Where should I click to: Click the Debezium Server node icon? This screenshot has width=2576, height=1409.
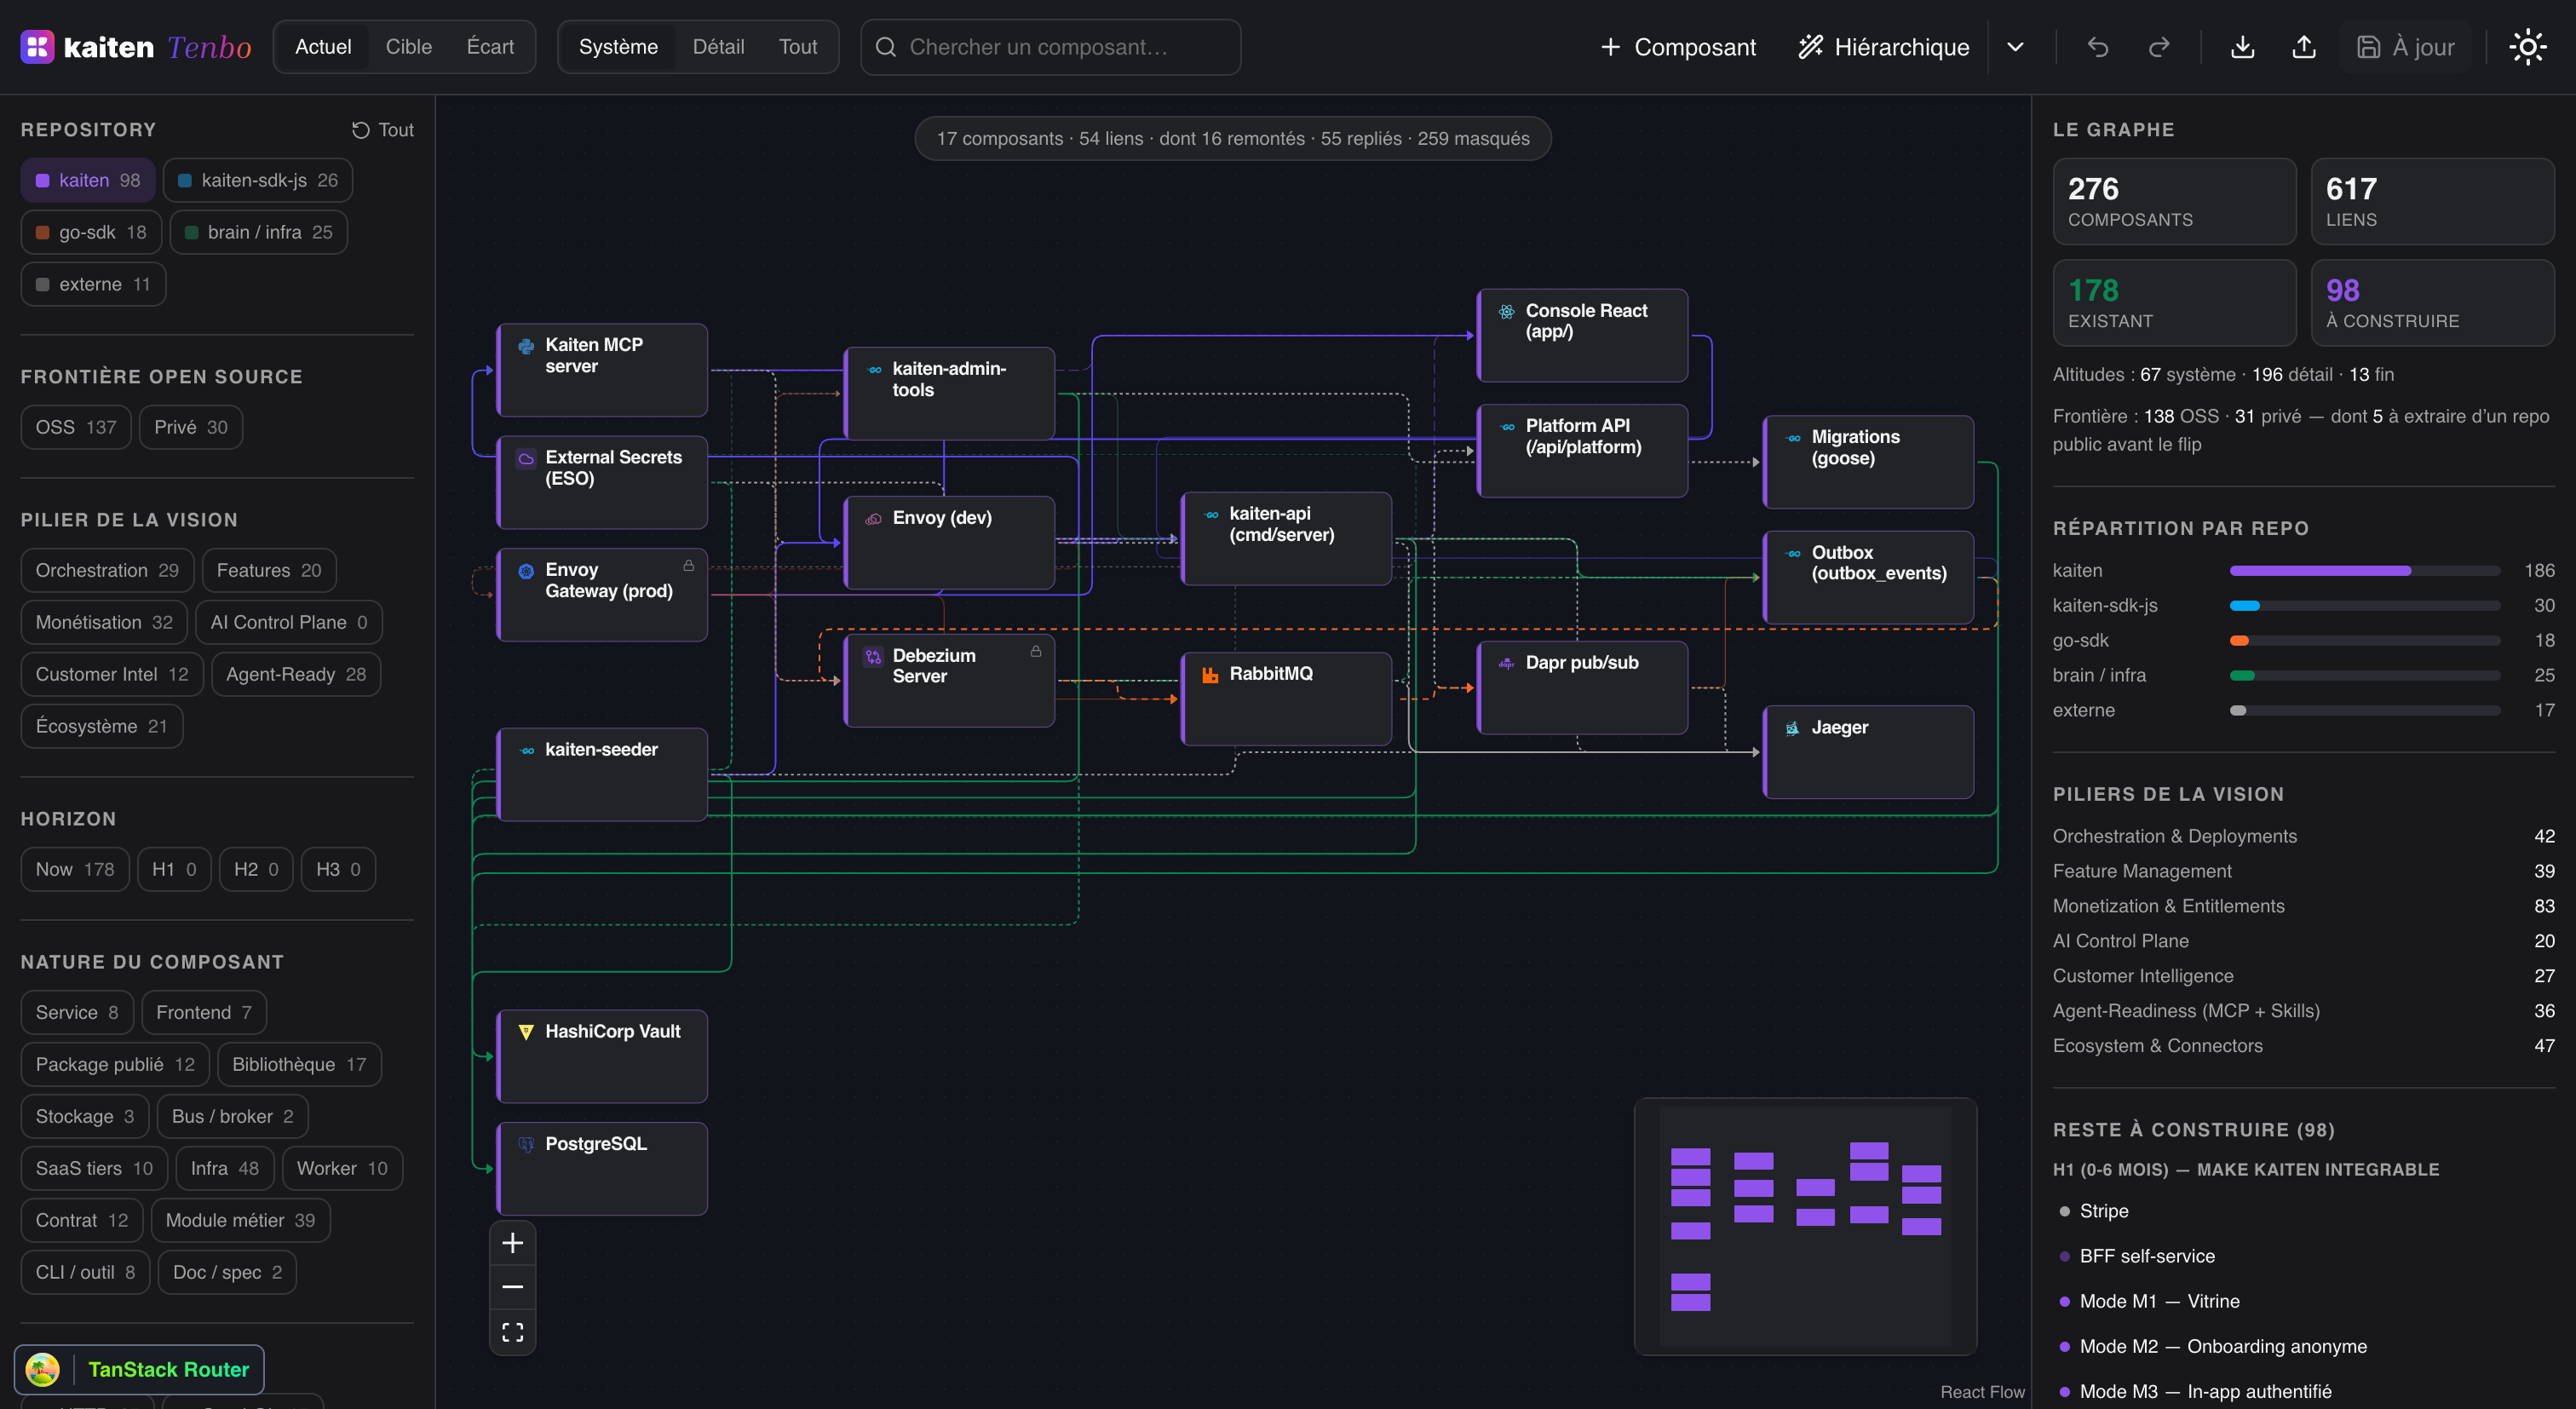coord(873,657)
